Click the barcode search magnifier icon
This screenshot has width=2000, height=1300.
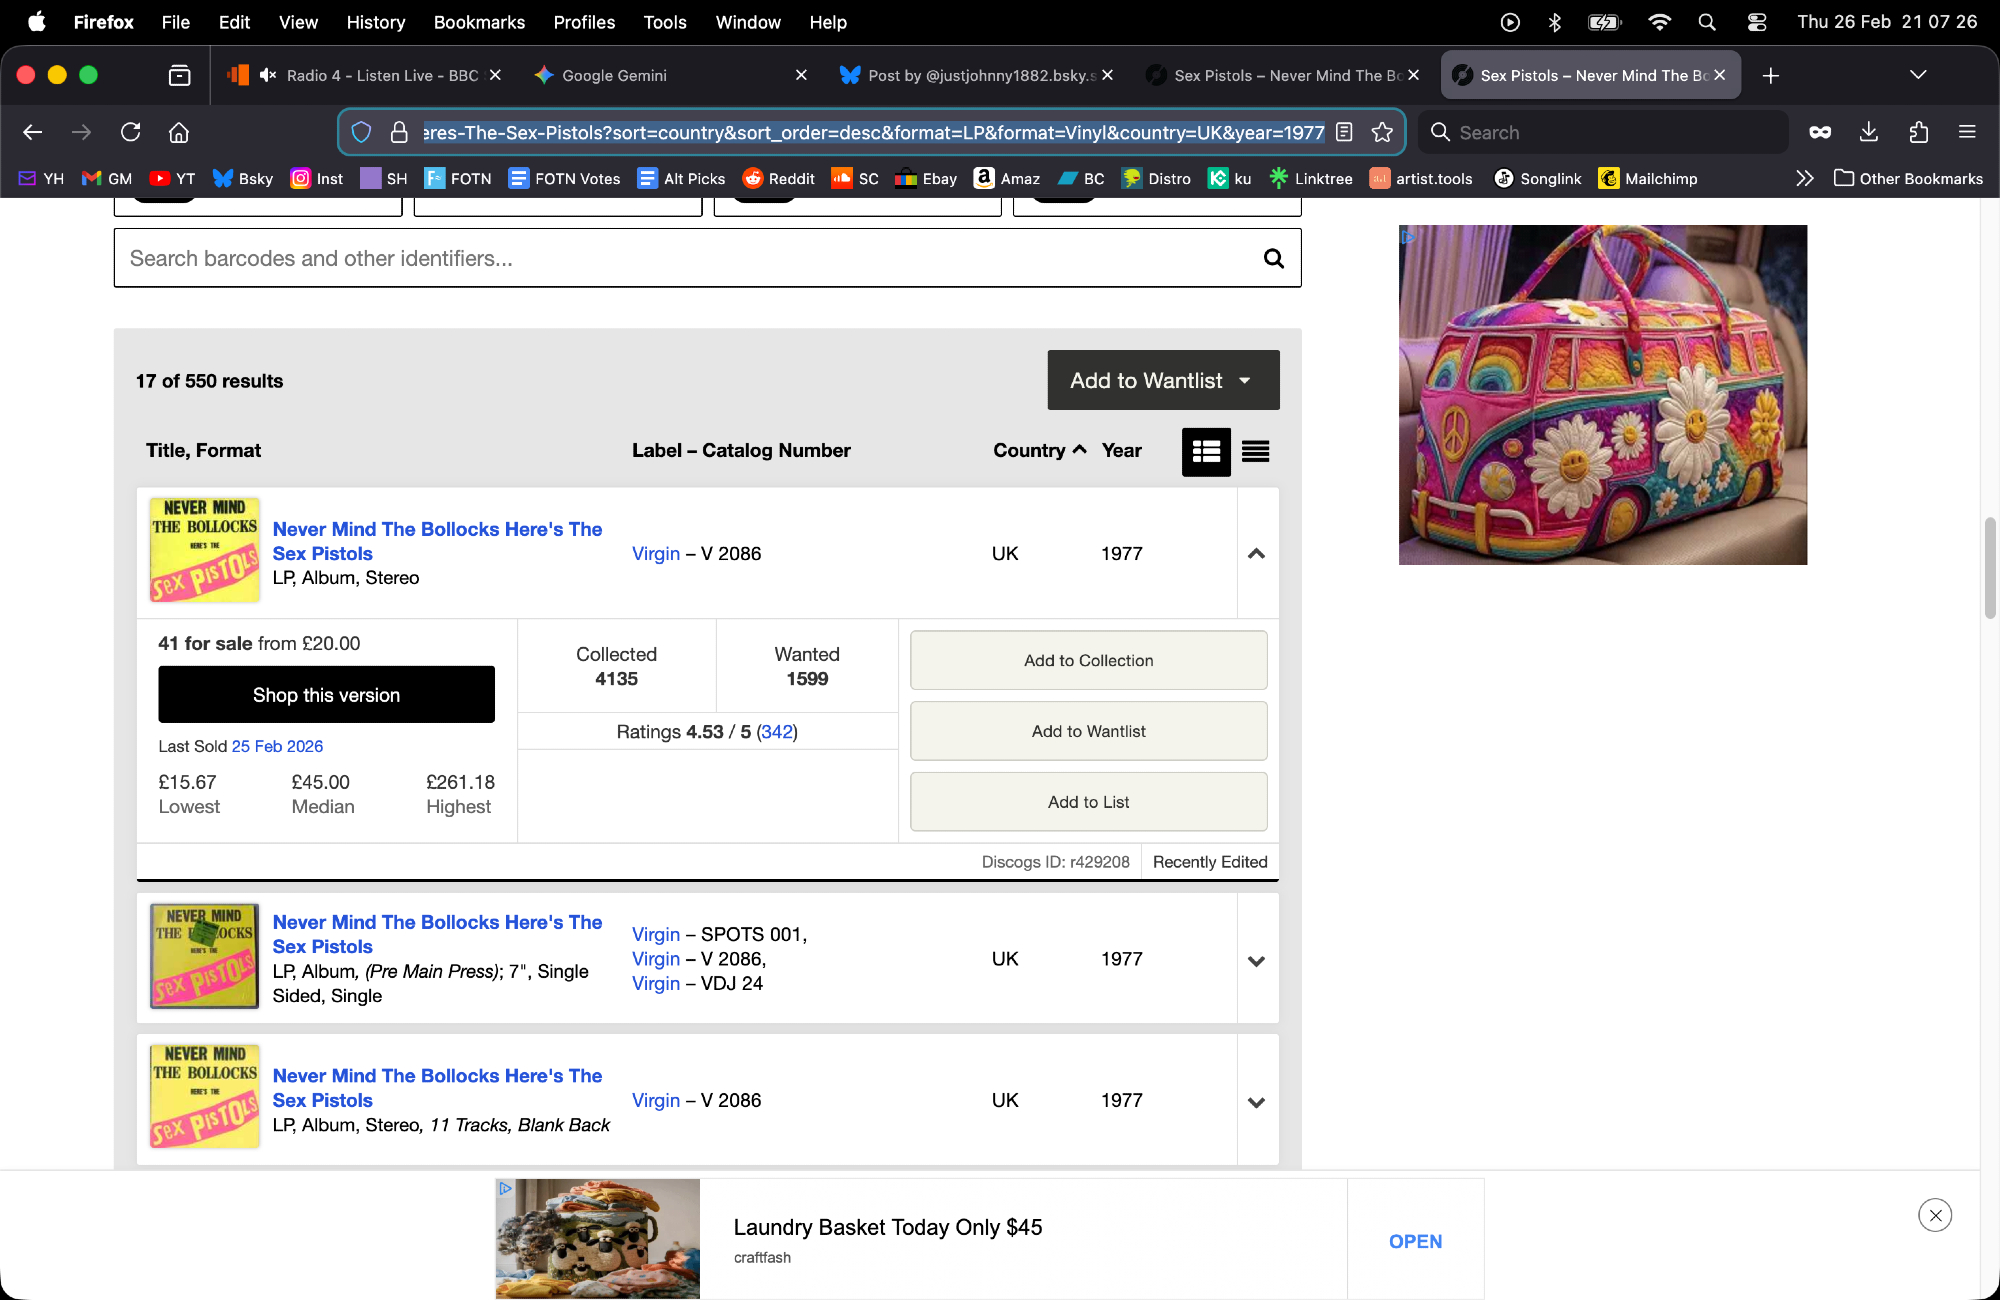tap(1273, 259)
